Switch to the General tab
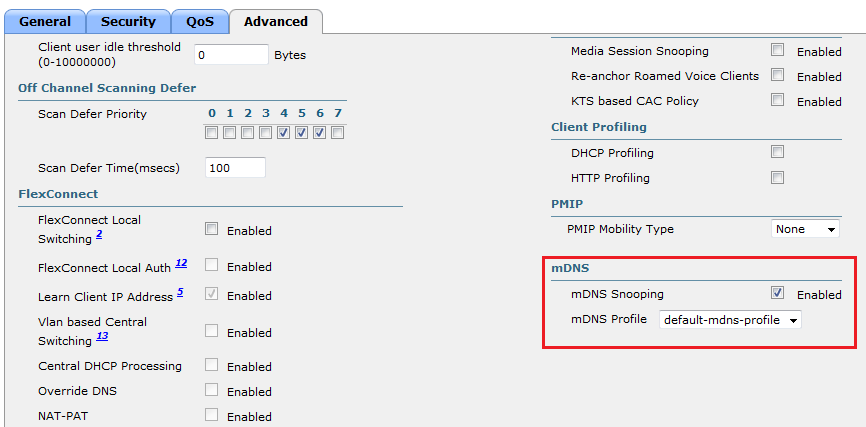 (x=45, y=21)
